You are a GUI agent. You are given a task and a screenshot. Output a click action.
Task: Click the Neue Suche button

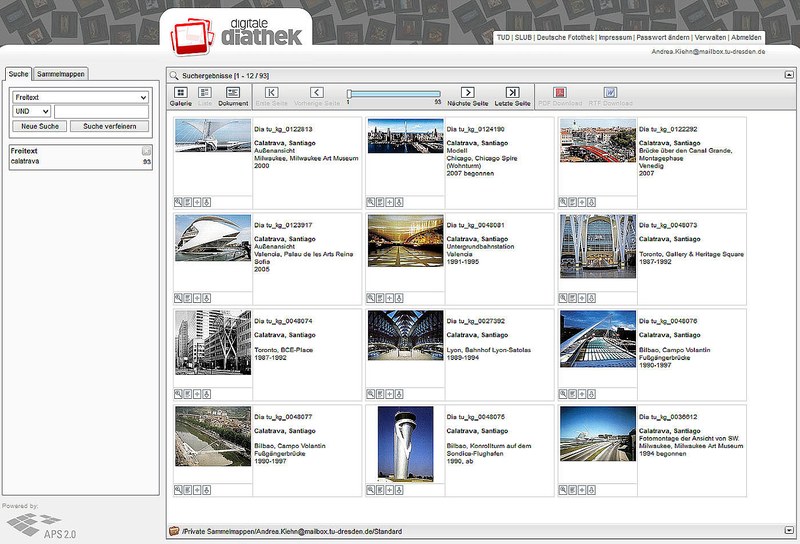tap(41, 126)
